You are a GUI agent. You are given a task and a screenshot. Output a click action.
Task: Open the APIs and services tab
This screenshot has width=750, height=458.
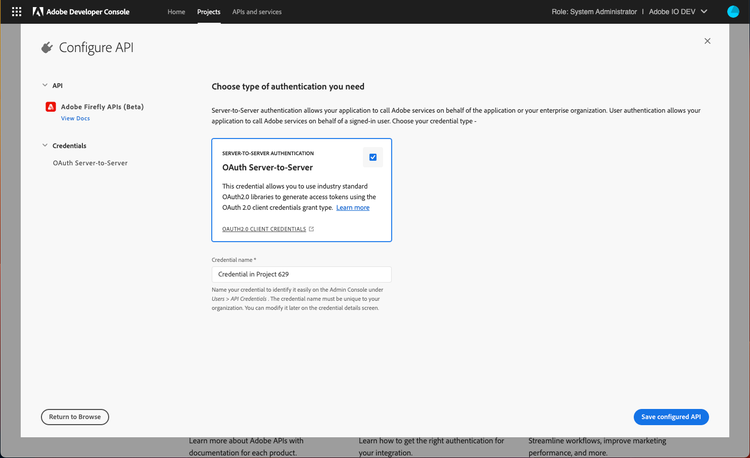coord(256,12)
